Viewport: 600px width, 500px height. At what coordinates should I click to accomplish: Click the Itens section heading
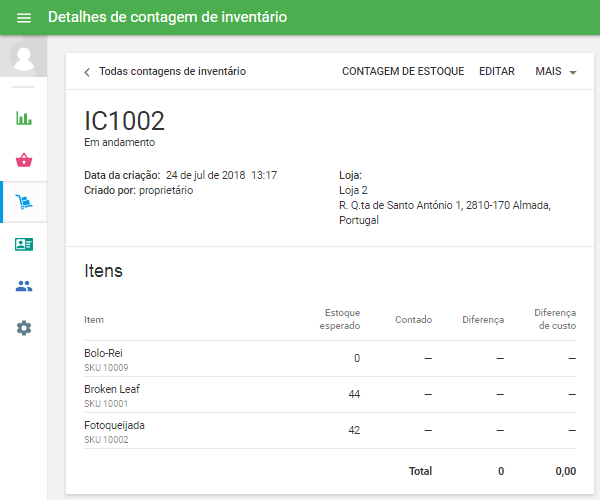pyautogui.click(x=103, y=271)
